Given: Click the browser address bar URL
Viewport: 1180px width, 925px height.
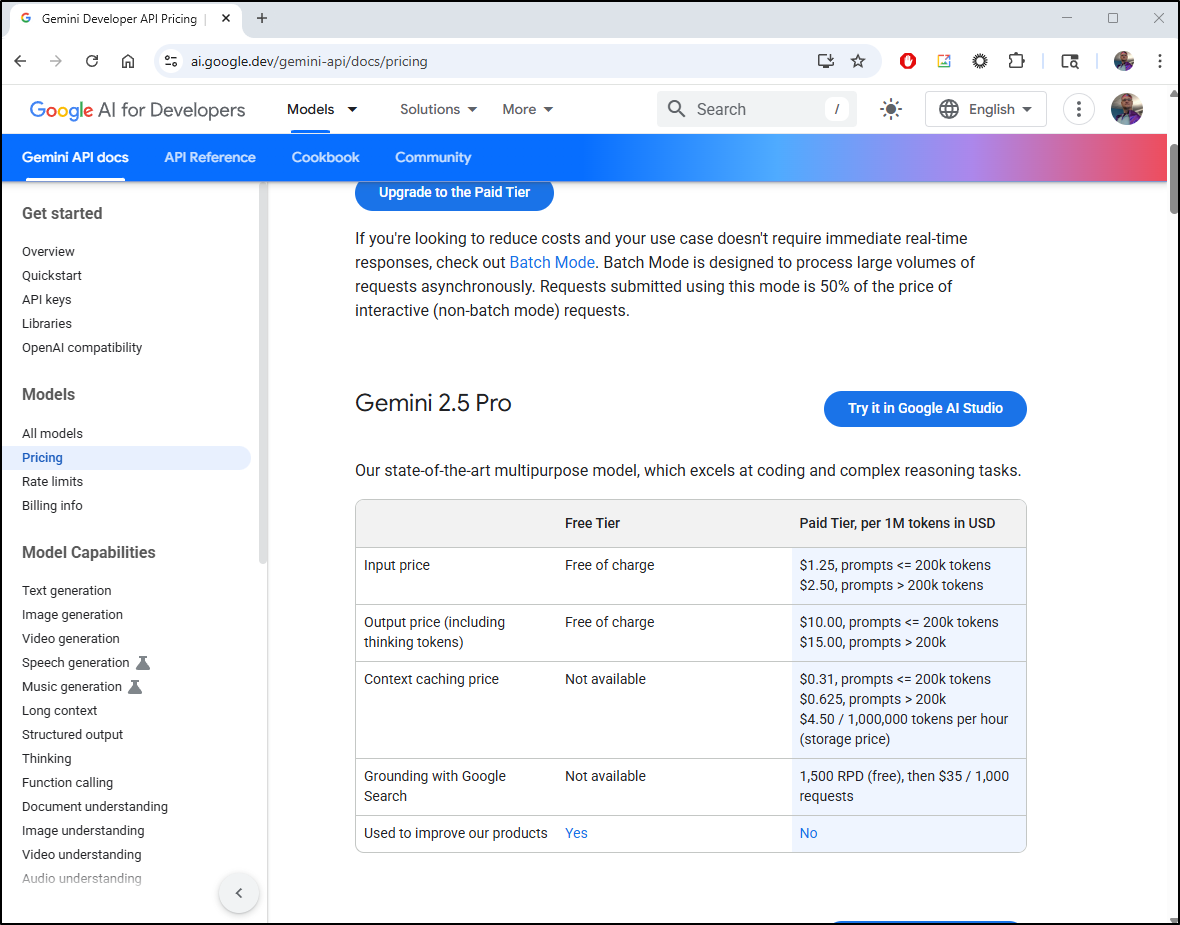Looking at the screenshot, I should click(309, 61).
